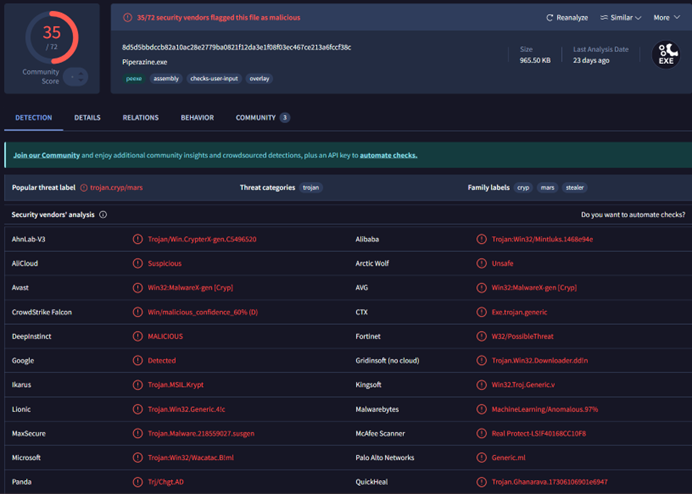Click the file SHA-256 hash text
The image size is (692, 494).
pos(237,47)
